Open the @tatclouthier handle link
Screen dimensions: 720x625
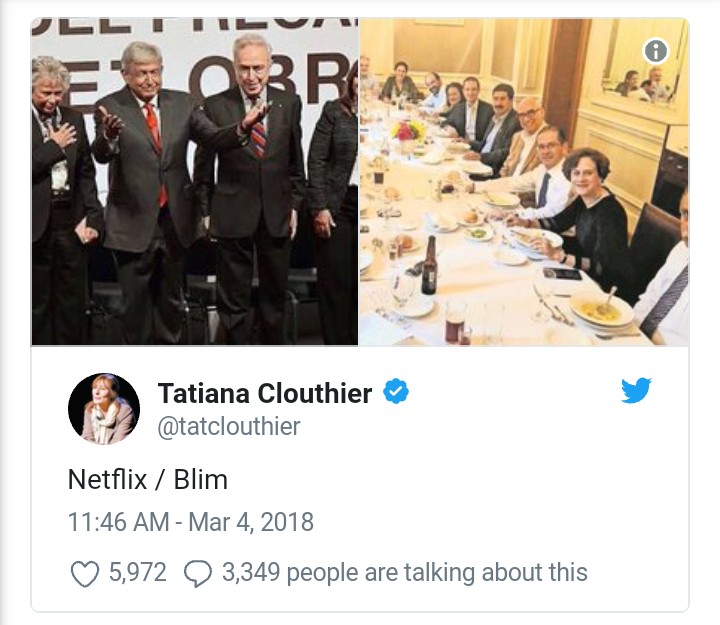(x=229, y=426)
